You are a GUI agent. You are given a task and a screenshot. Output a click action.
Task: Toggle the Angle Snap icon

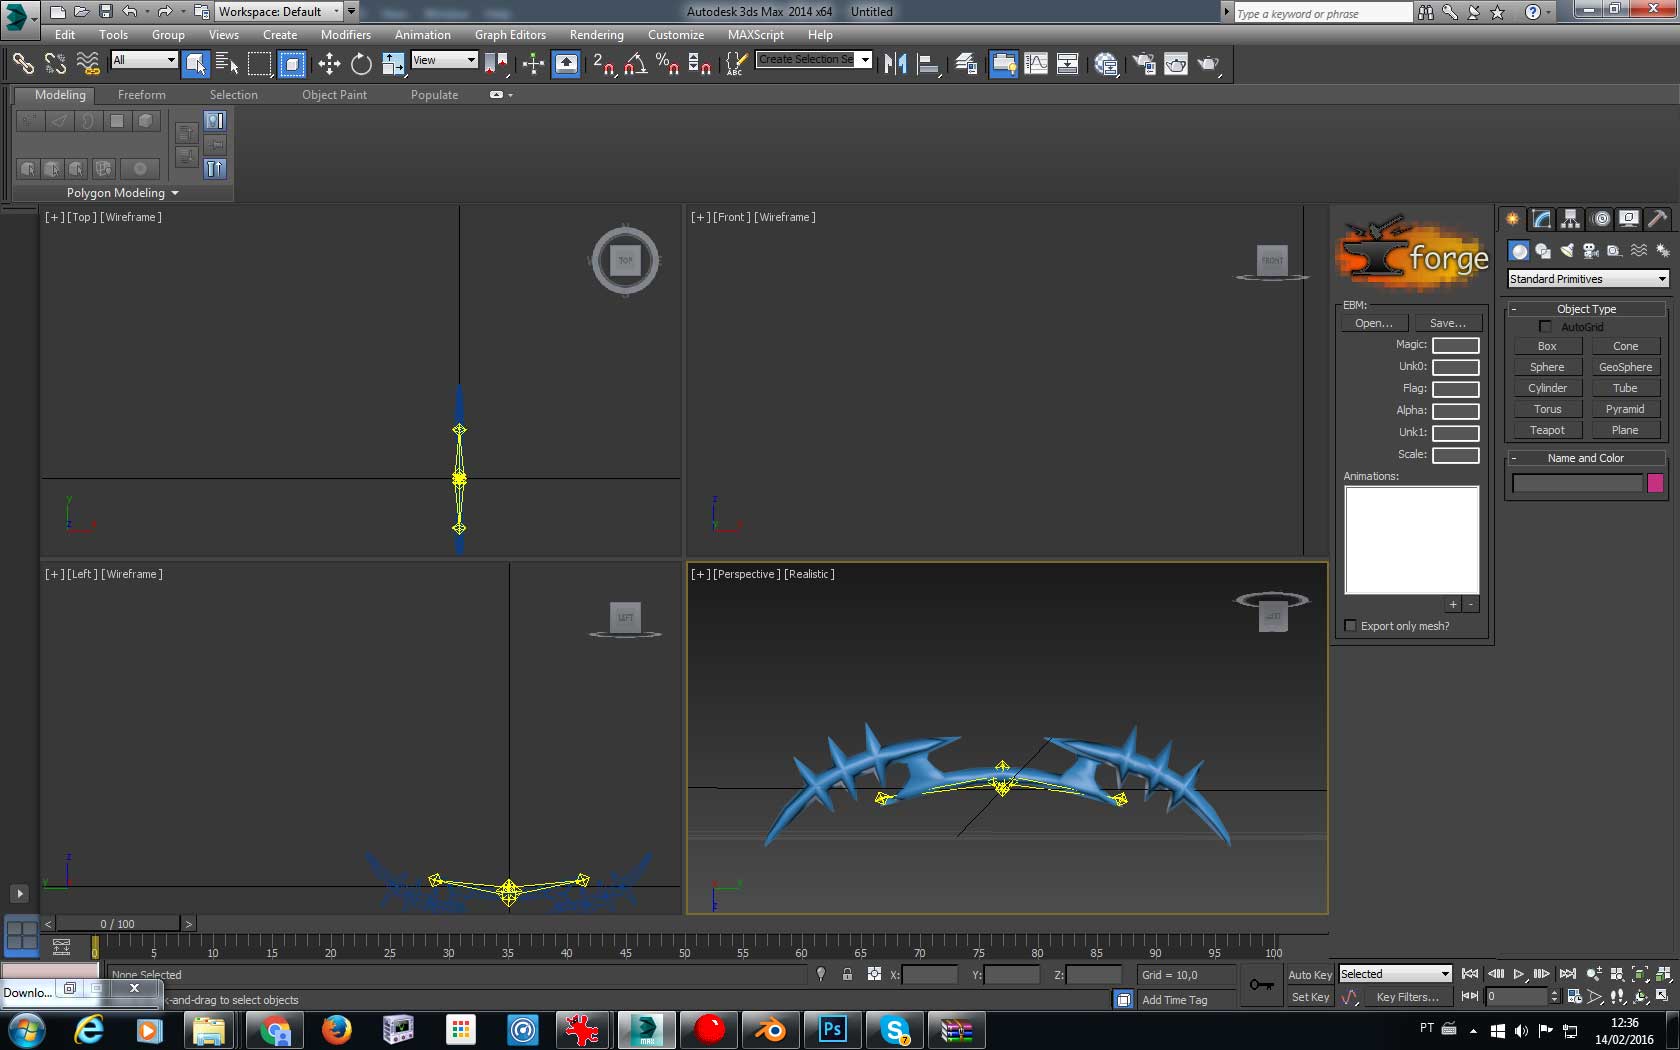[635, 64]
